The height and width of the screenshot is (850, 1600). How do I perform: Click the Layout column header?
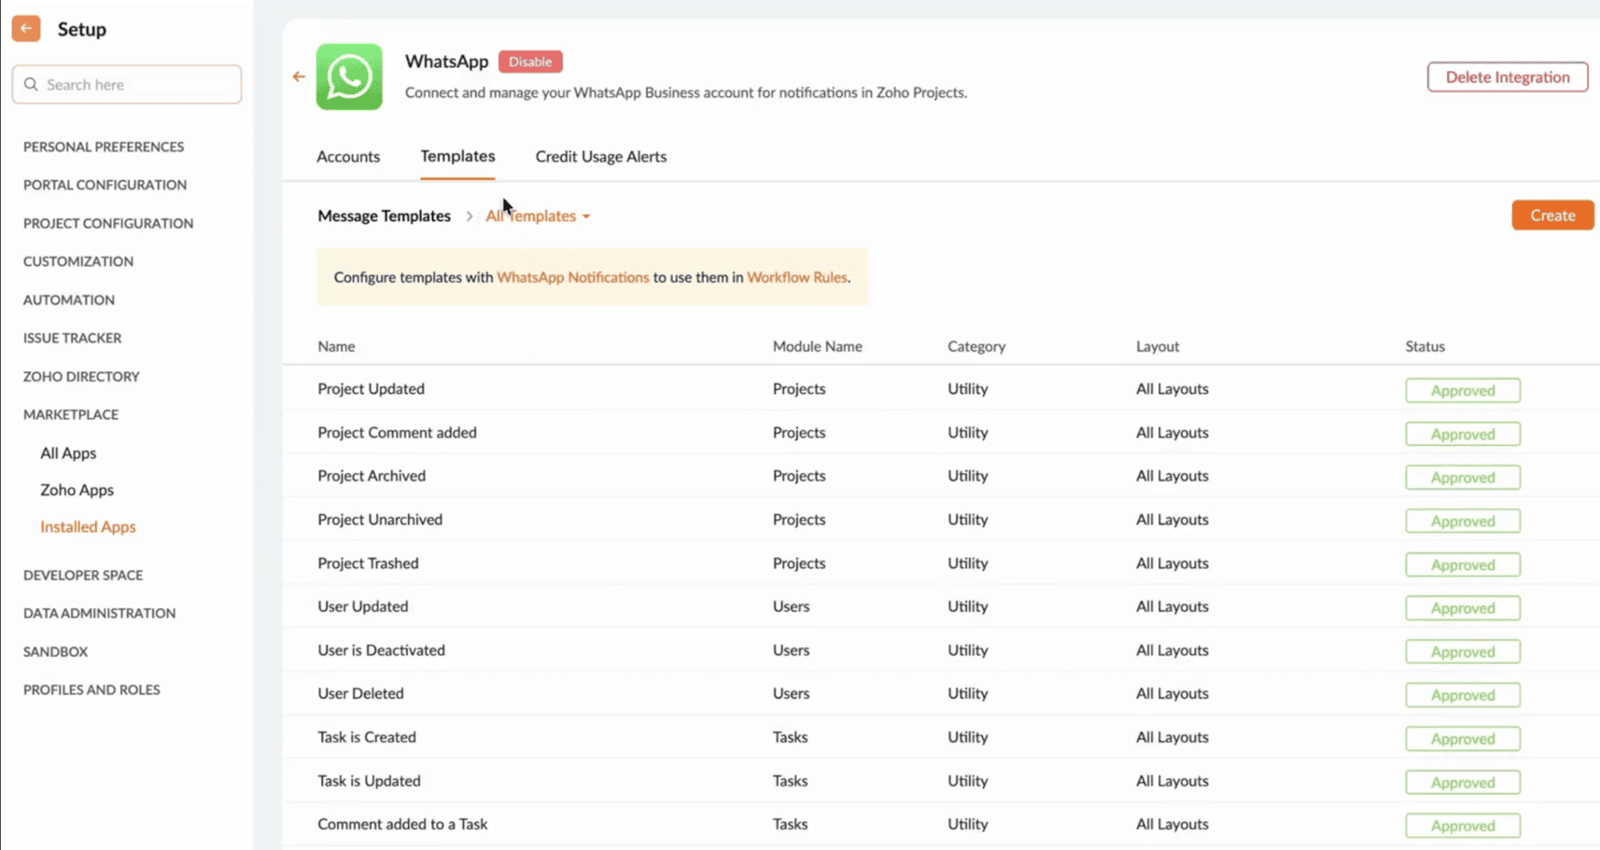click(x=1157, y=346)
